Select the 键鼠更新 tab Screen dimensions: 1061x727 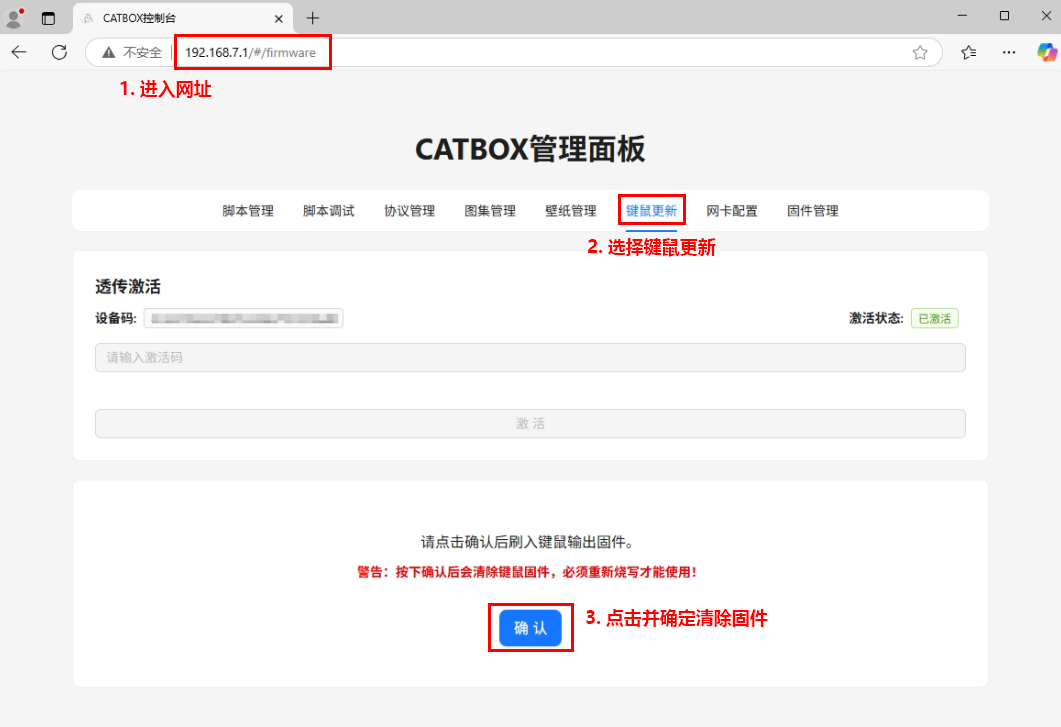coord(652,211)
